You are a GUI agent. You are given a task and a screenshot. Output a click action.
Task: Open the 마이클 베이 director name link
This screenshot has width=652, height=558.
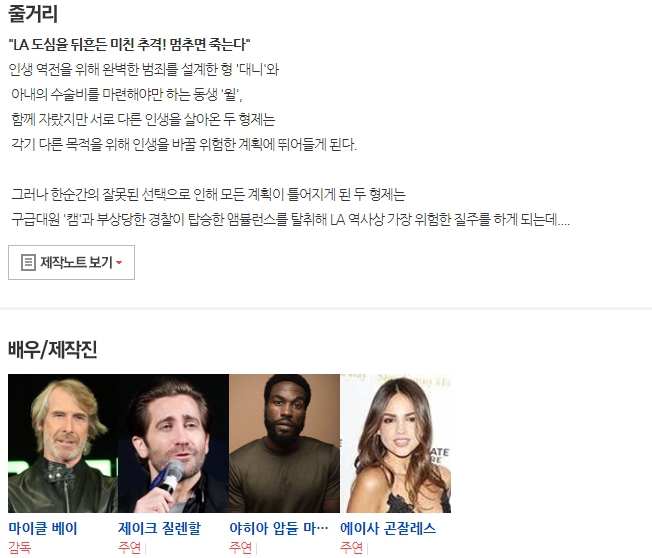click(43, 528)
